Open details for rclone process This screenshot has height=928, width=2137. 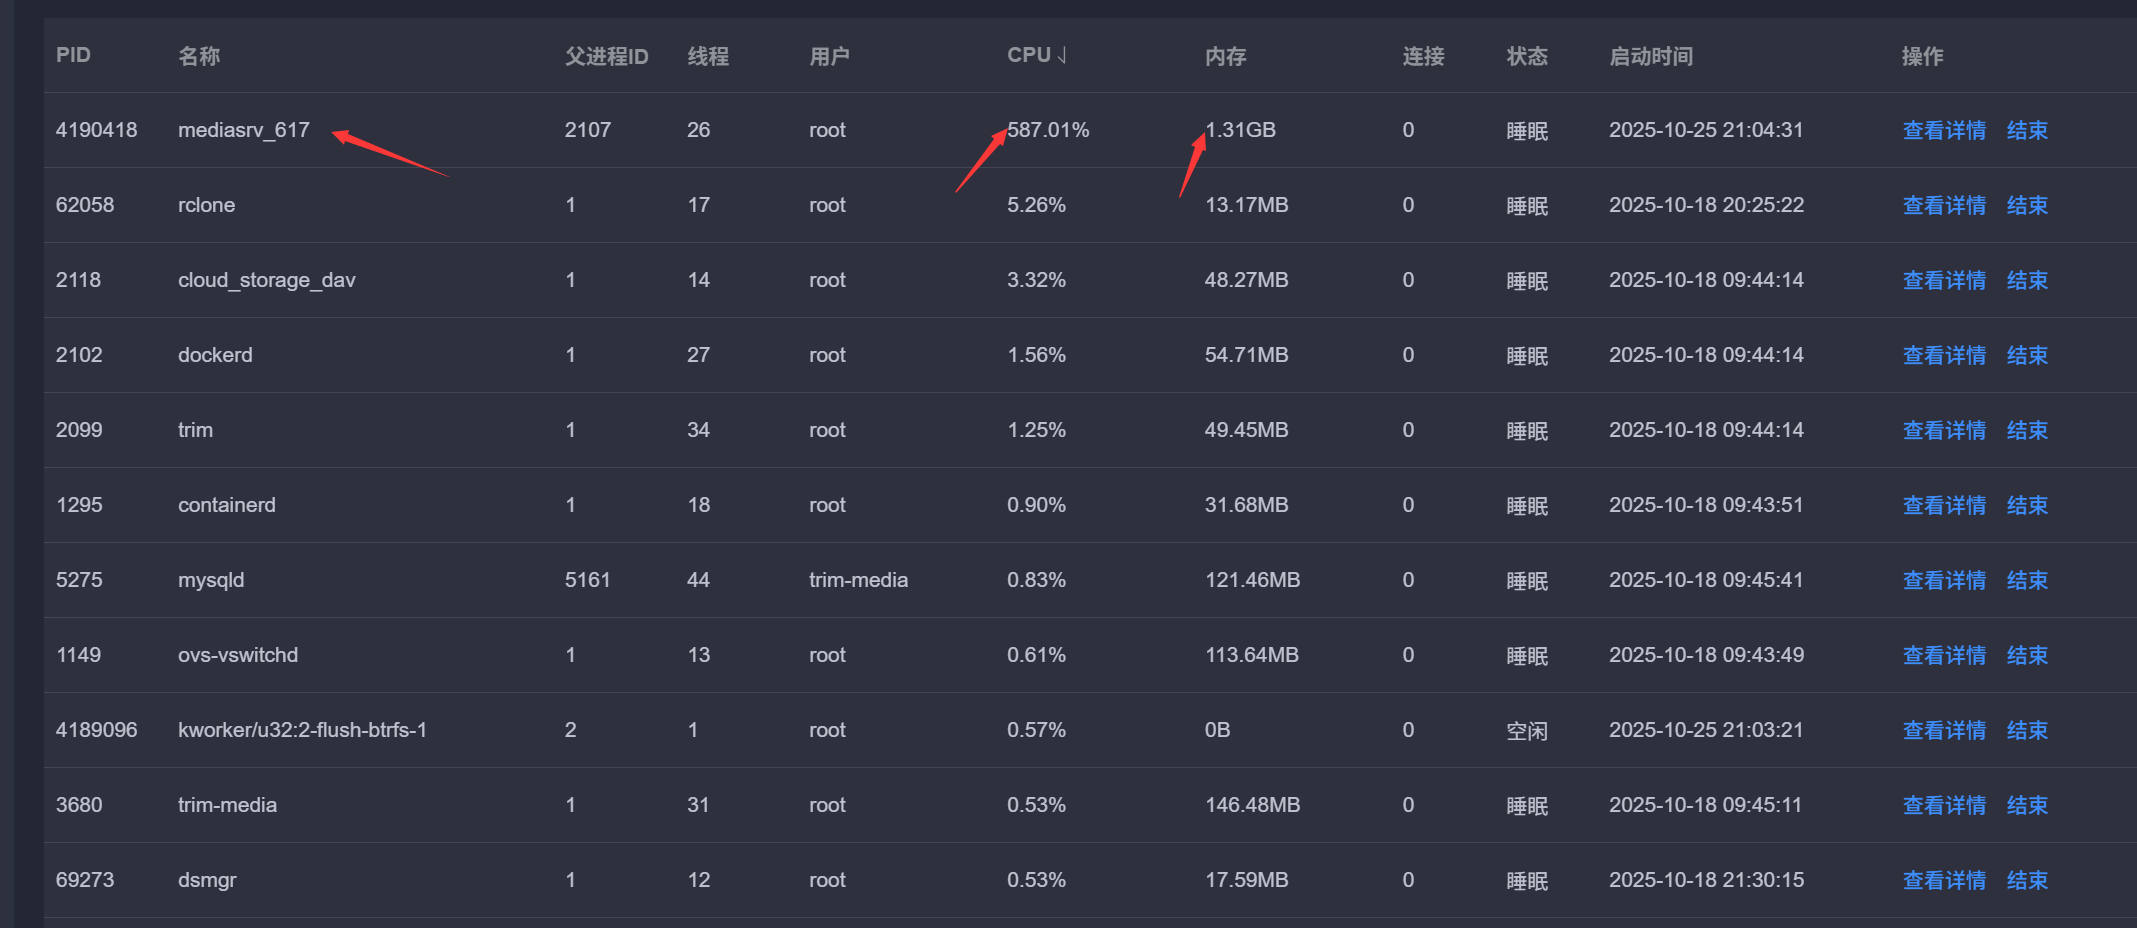1943,206
